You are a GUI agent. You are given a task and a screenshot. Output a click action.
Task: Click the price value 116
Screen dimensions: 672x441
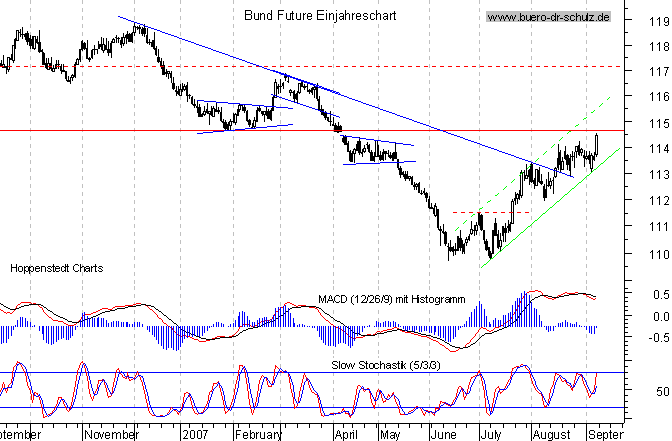(660, 97)
